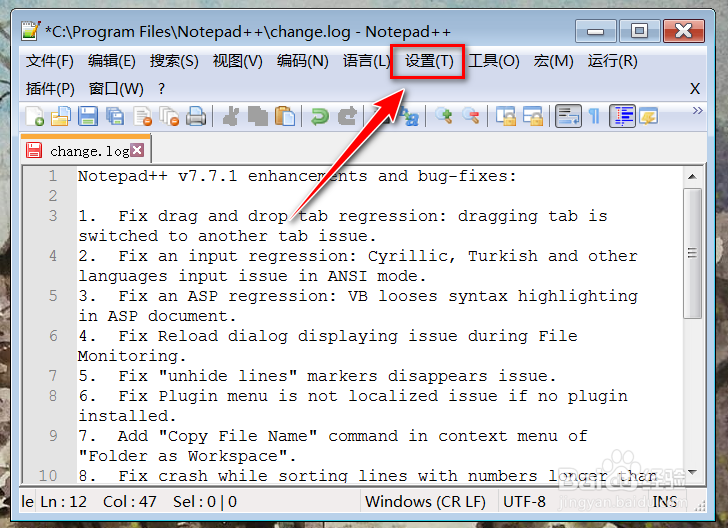Open the 设置(T) menu

(429, 61)
